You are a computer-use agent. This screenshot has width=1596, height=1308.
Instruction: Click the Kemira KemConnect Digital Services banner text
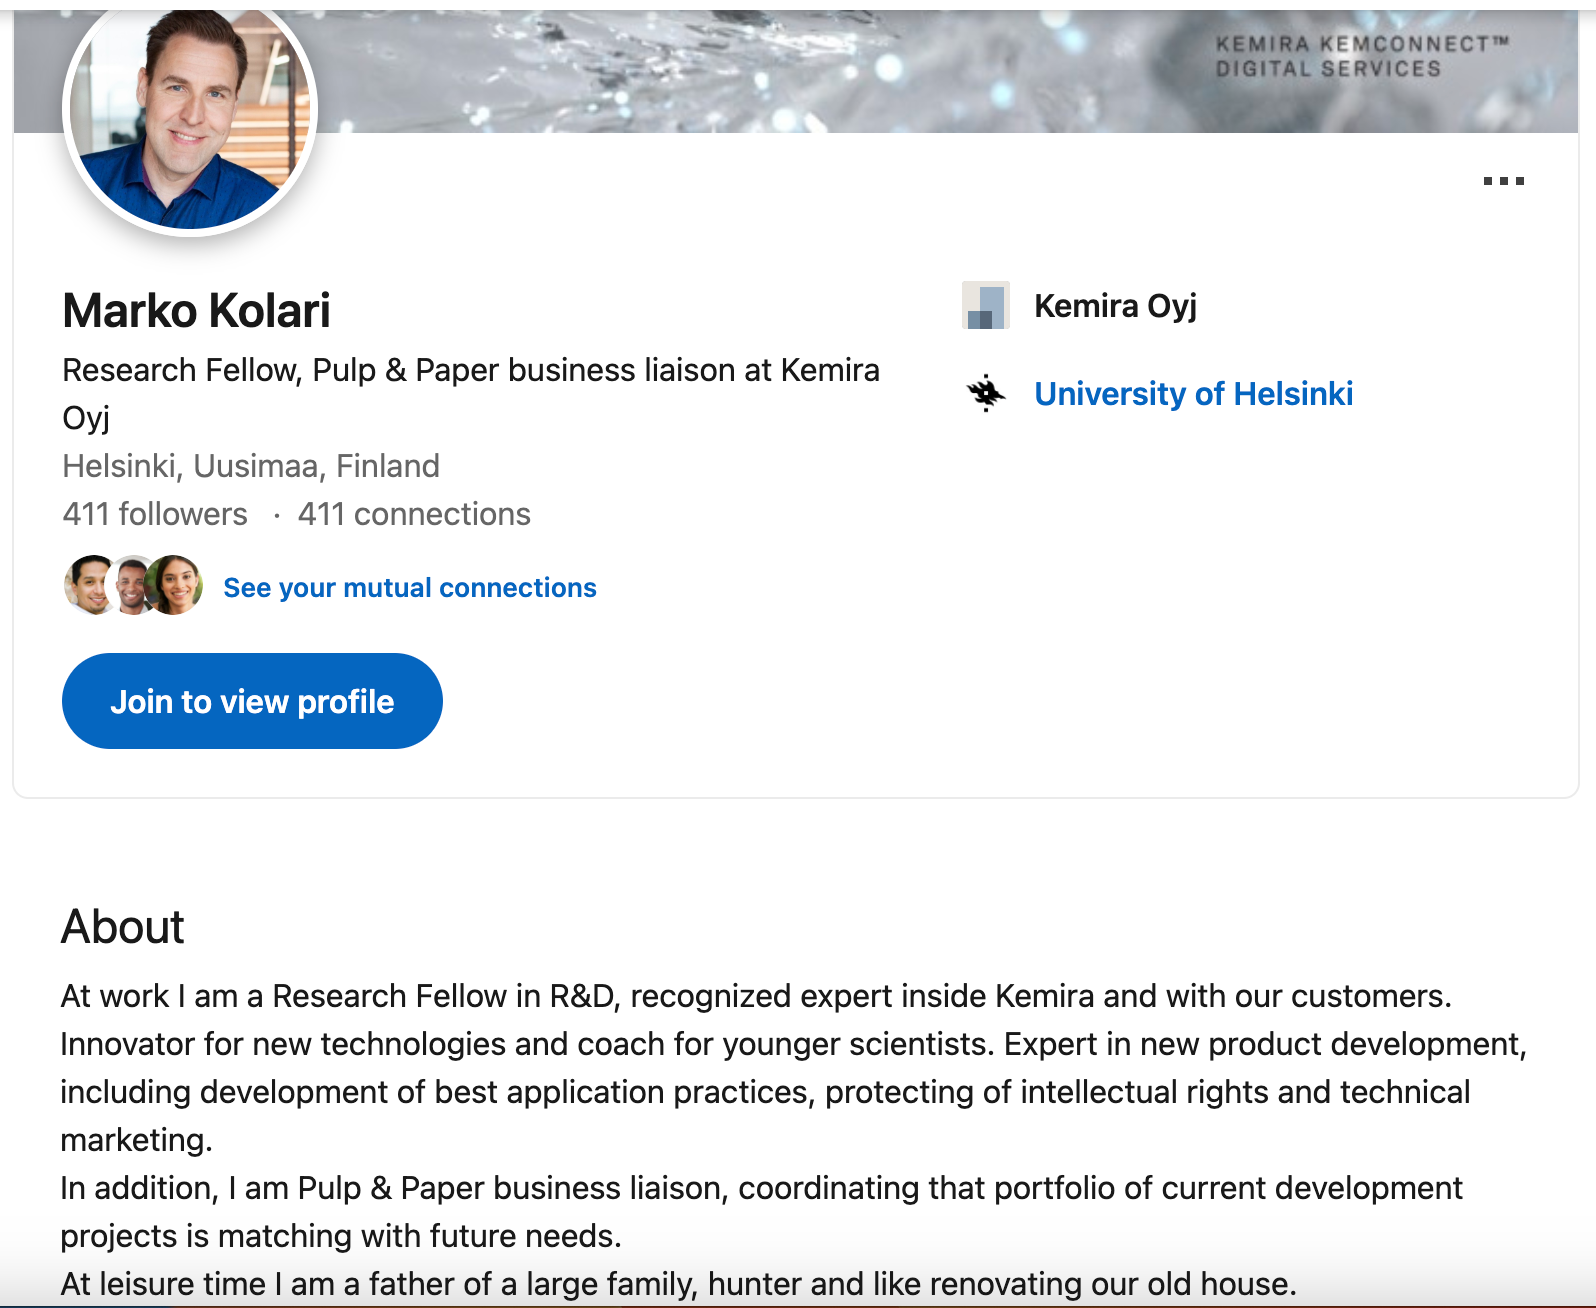(1362, 56)
